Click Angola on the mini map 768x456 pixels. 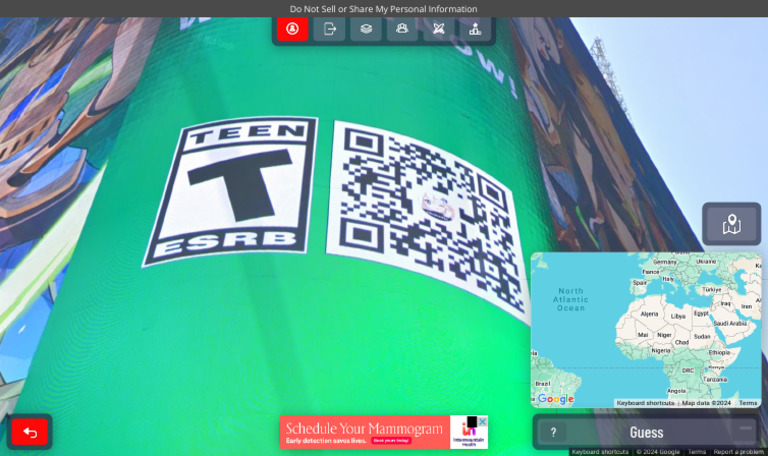tap(676, 391)
